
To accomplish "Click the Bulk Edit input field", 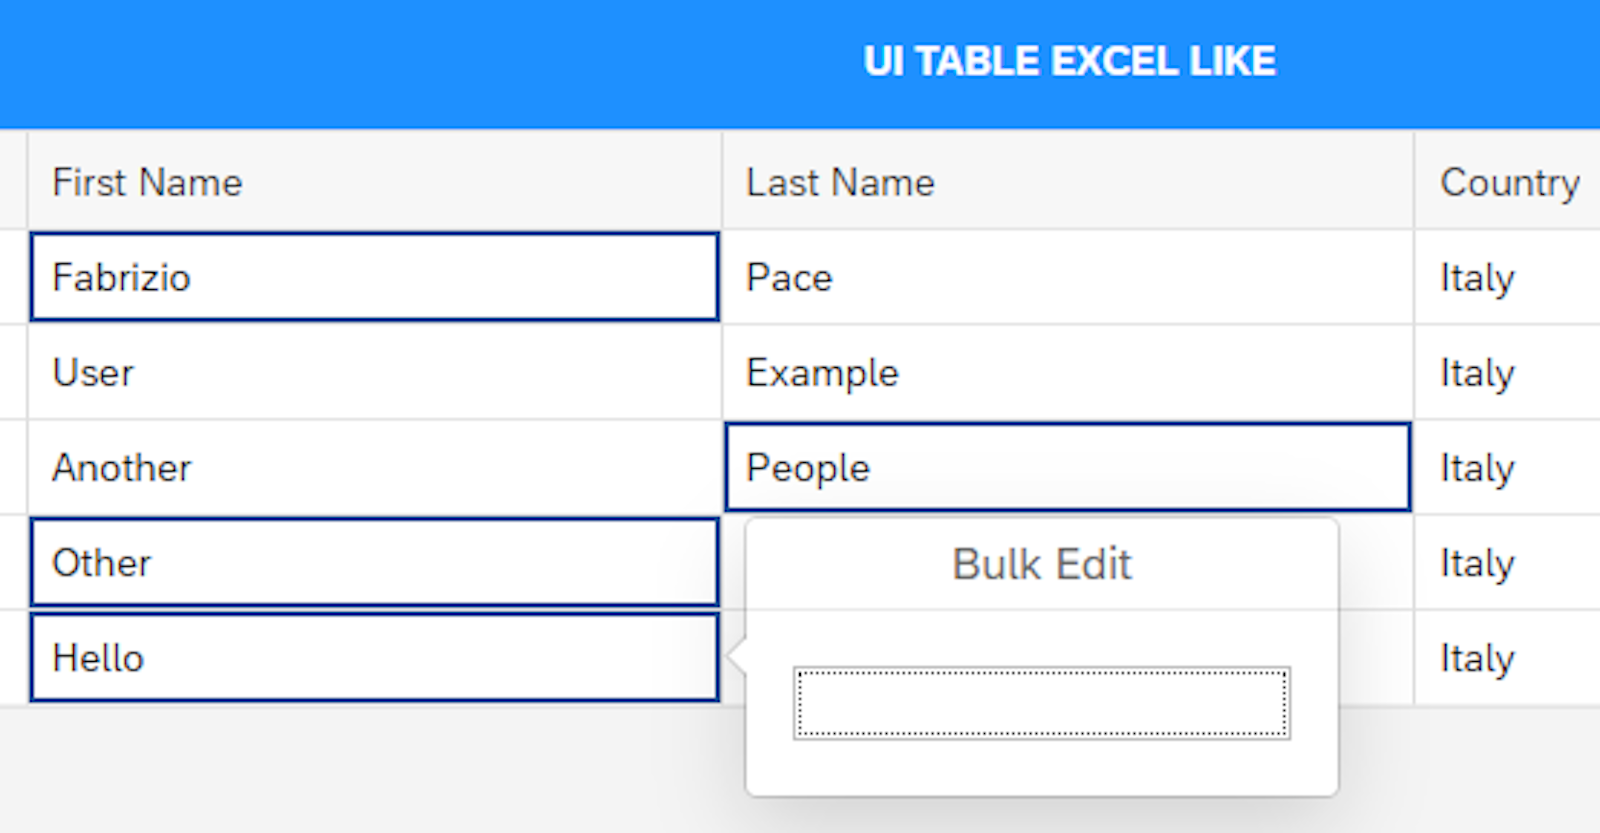I will pyautogui.click(x=1041, y=704).
